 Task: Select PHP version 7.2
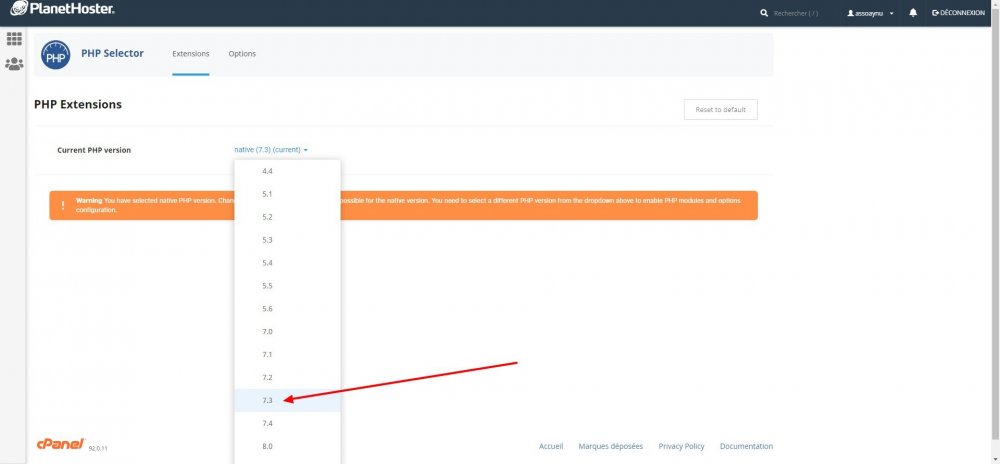[287, 377]
